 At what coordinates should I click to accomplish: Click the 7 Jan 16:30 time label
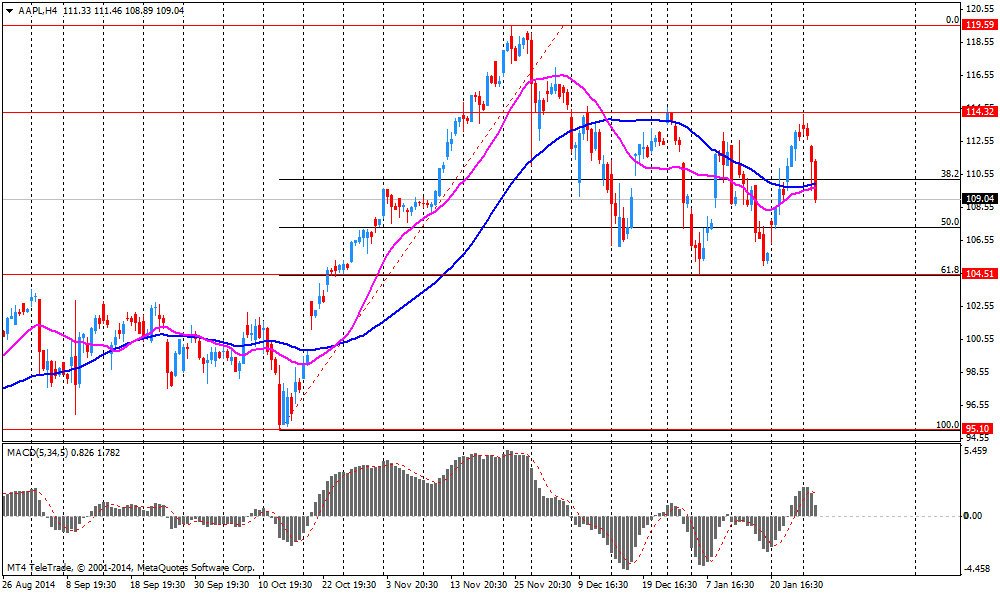tap(729, 585)
